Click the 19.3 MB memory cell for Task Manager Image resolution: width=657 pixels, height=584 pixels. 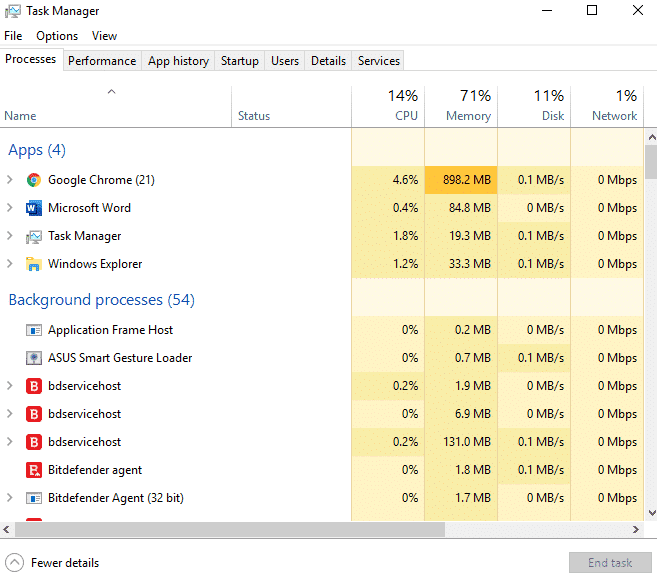tap(461, 236)
